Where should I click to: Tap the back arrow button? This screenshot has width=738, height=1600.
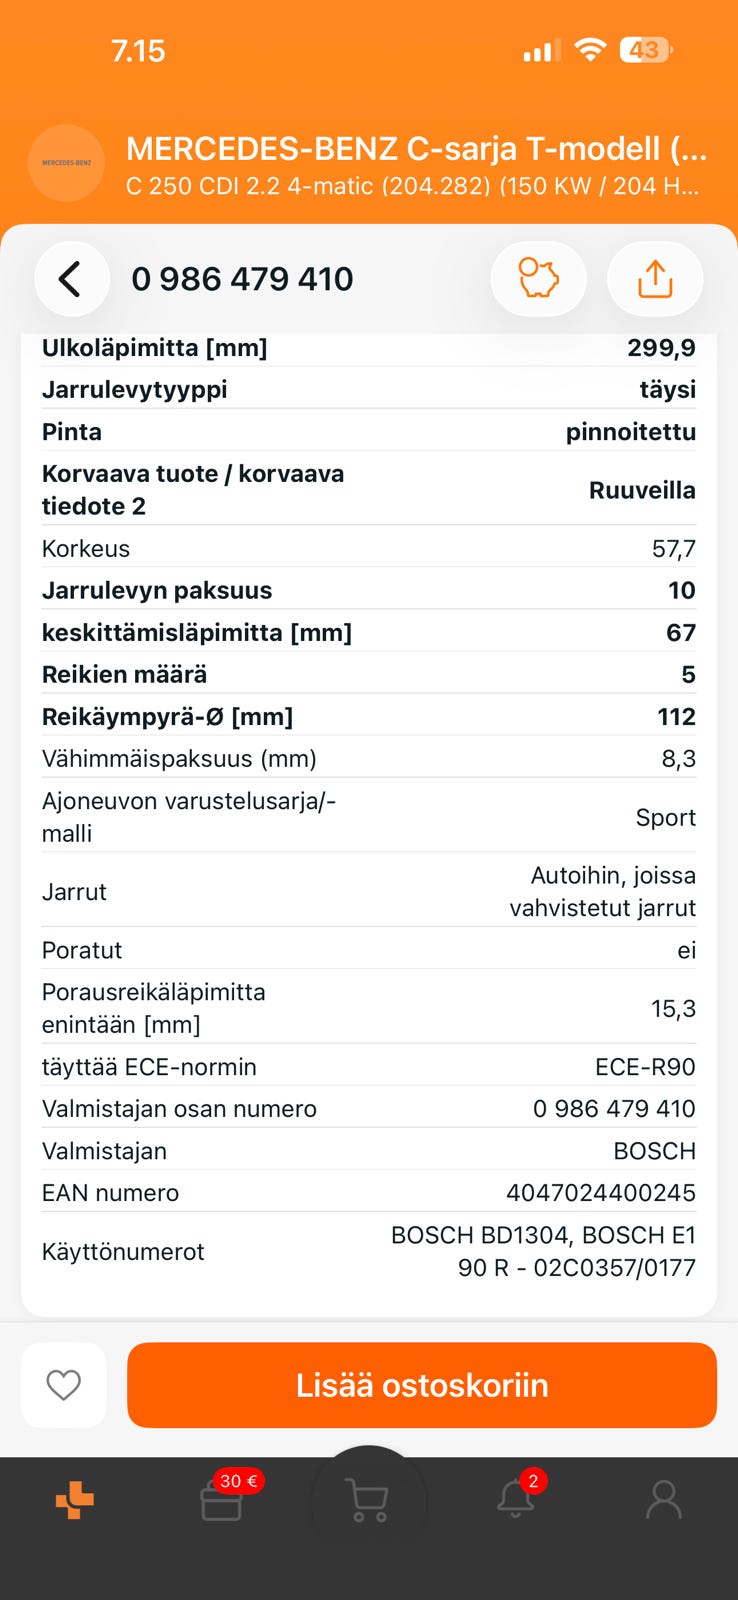click(71, 279)
